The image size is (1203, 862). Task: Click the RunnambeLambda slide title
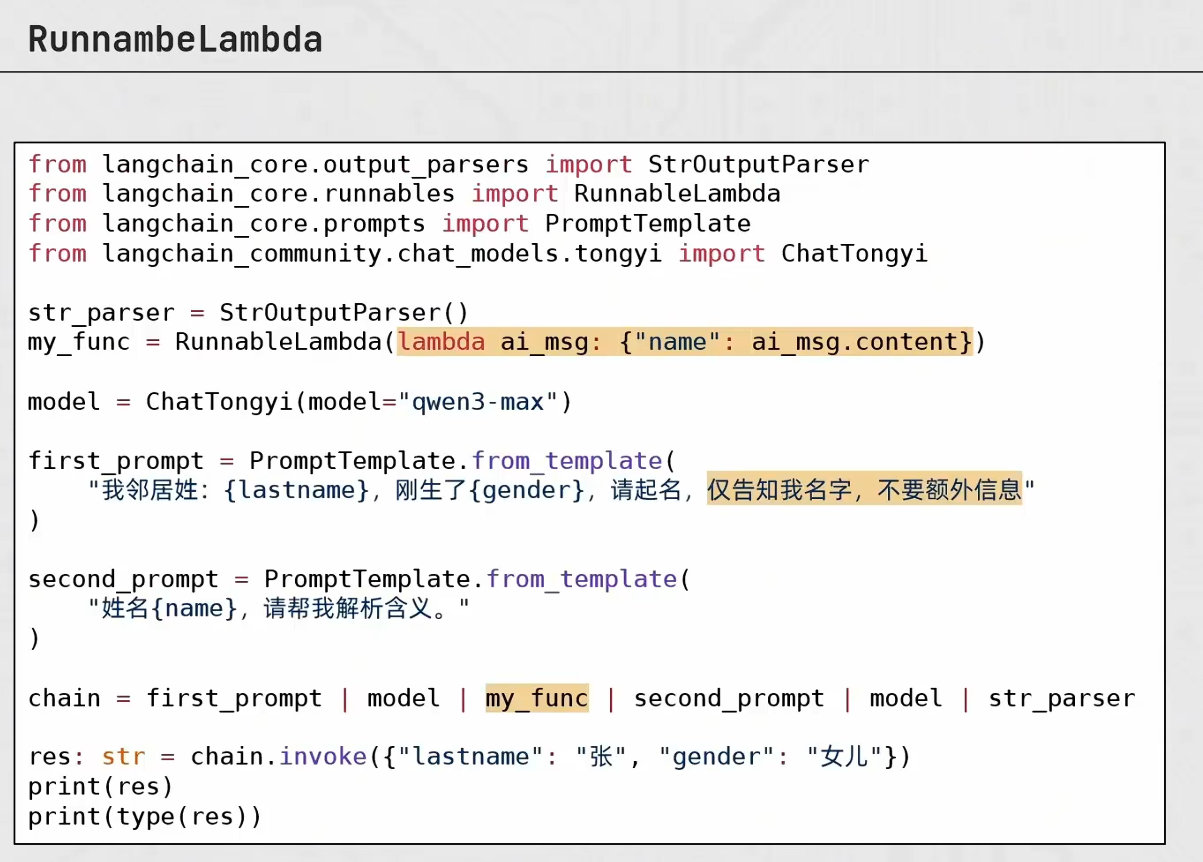pos(175,40)
